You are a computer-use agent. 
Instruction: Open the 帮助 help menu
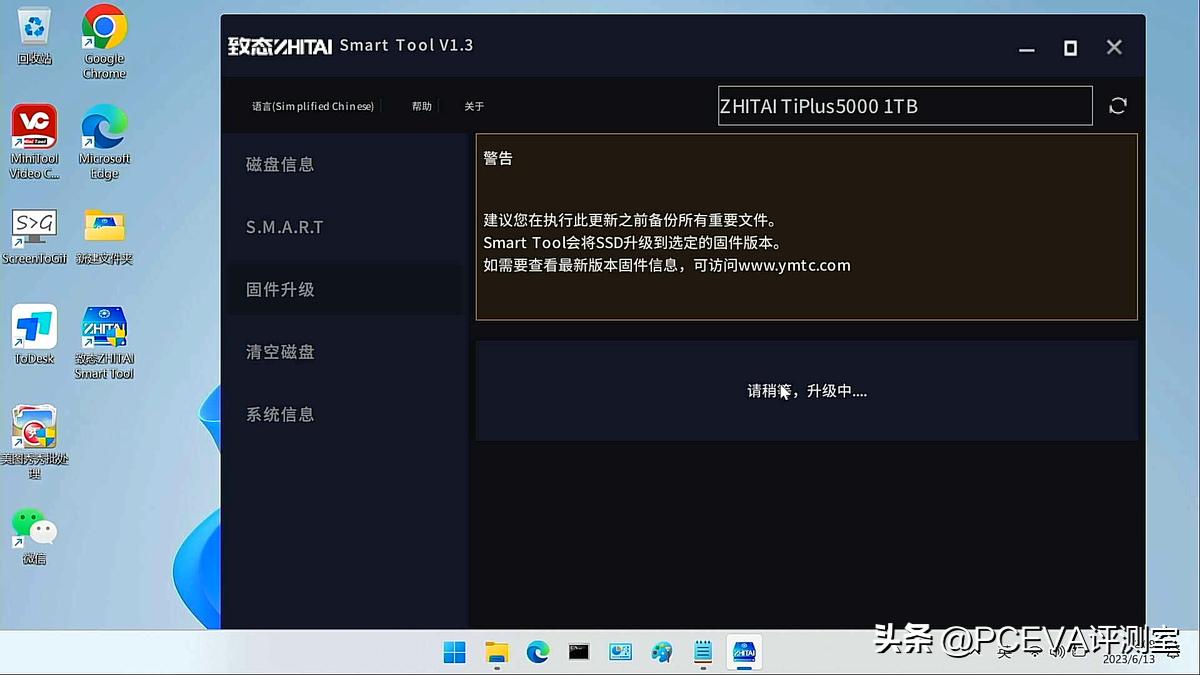[x=421, y=105]
